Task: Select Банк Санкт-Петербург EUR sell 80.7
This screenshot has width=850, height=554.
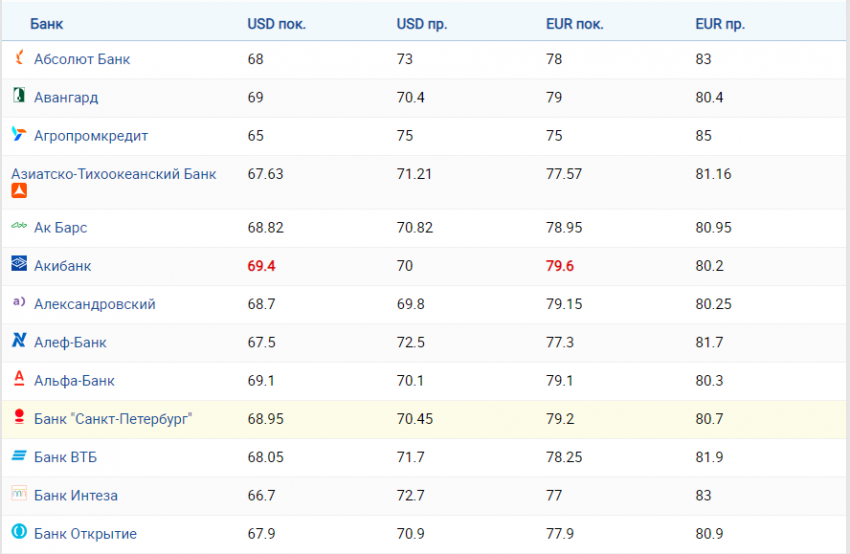Action: 710,419
